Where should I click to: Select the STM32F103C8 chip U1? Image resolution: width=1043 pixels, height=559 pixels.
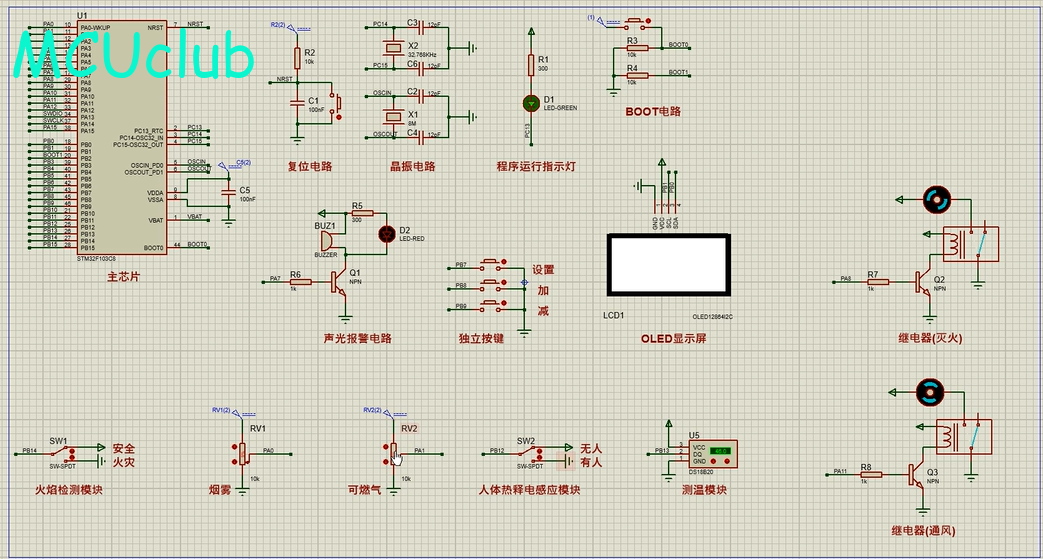pos(121,136)
